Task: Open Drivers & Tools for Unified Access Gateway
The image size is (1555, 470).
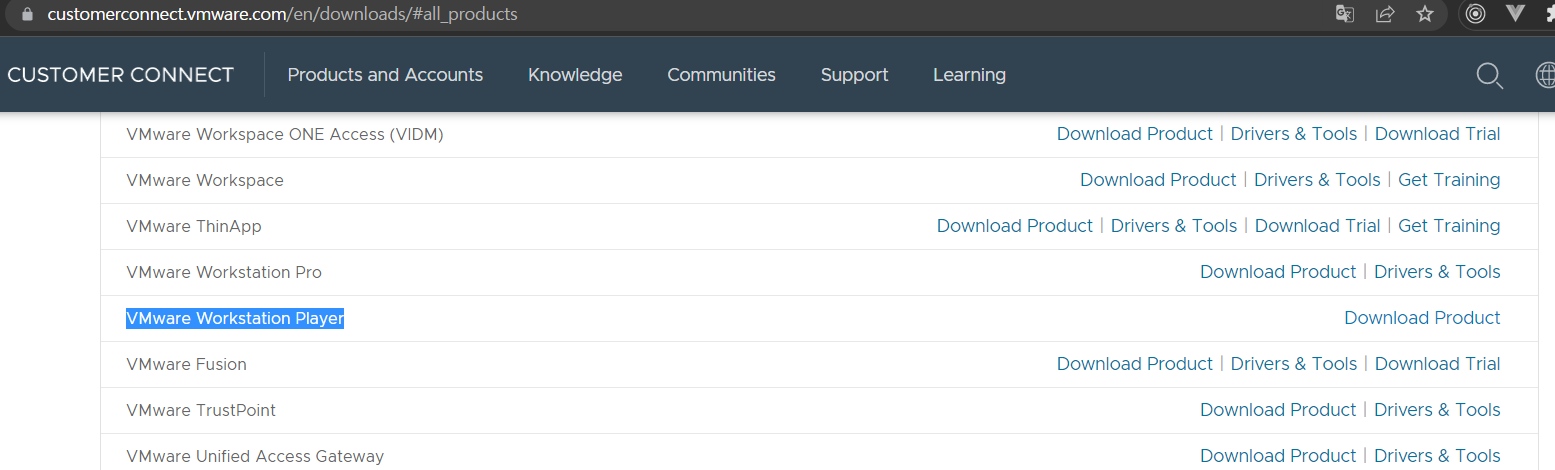Action: (1437, 456)
